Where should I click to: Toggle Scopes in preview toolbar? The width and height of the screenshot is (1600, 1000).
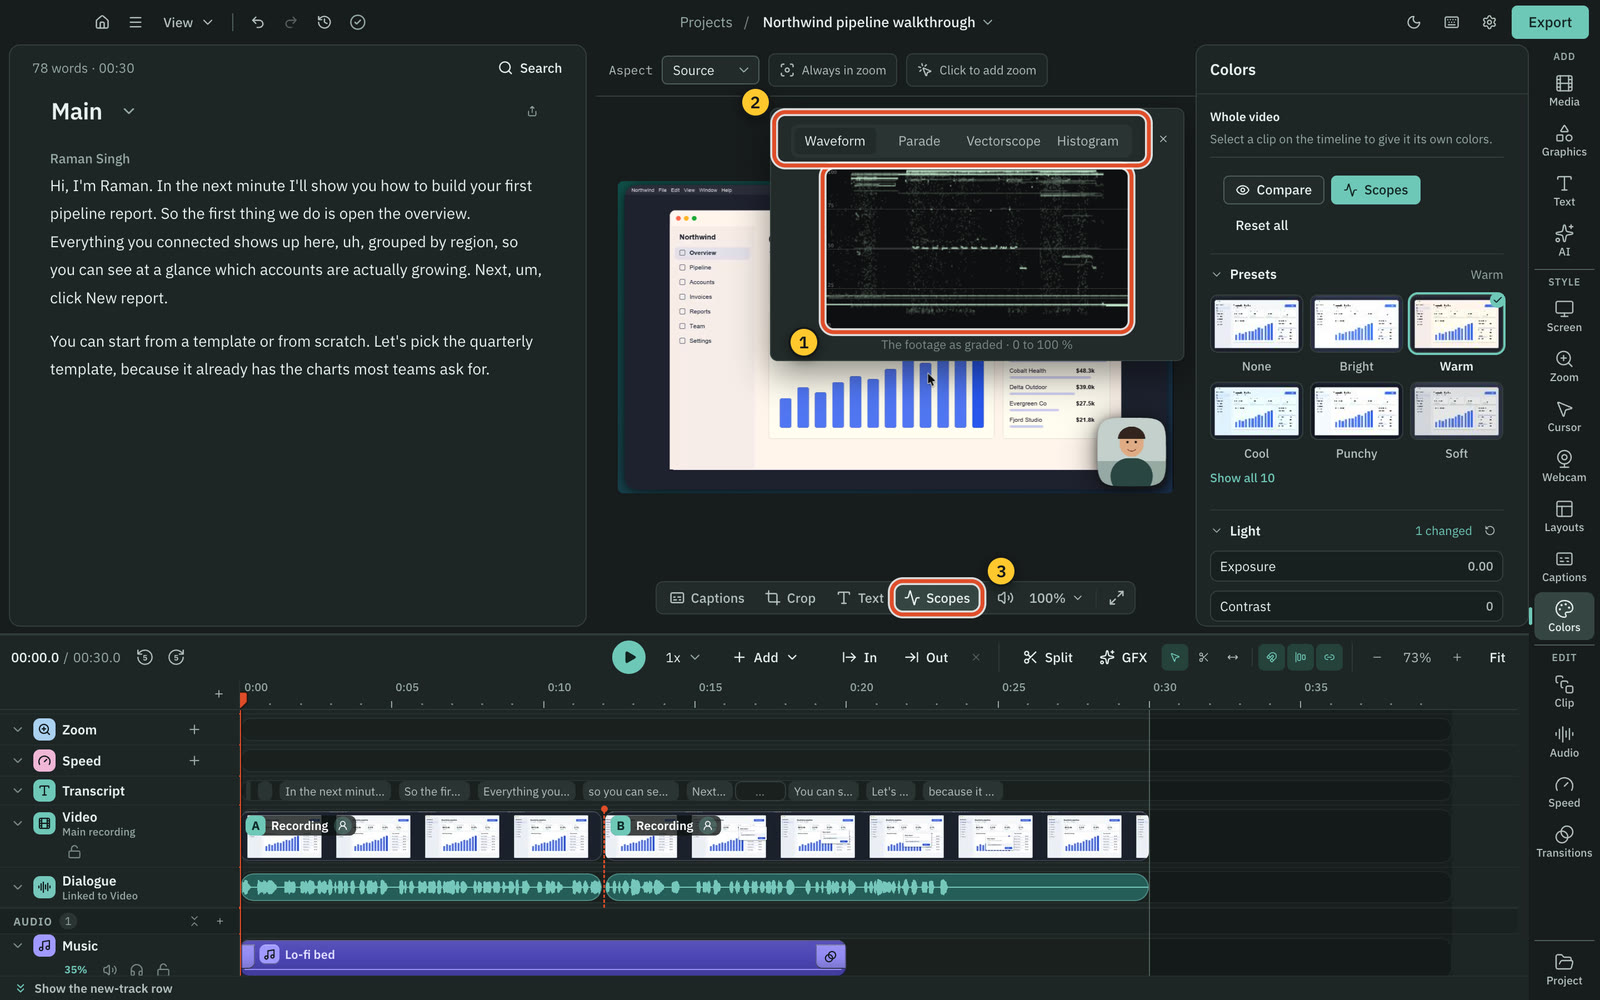point(937,598)
